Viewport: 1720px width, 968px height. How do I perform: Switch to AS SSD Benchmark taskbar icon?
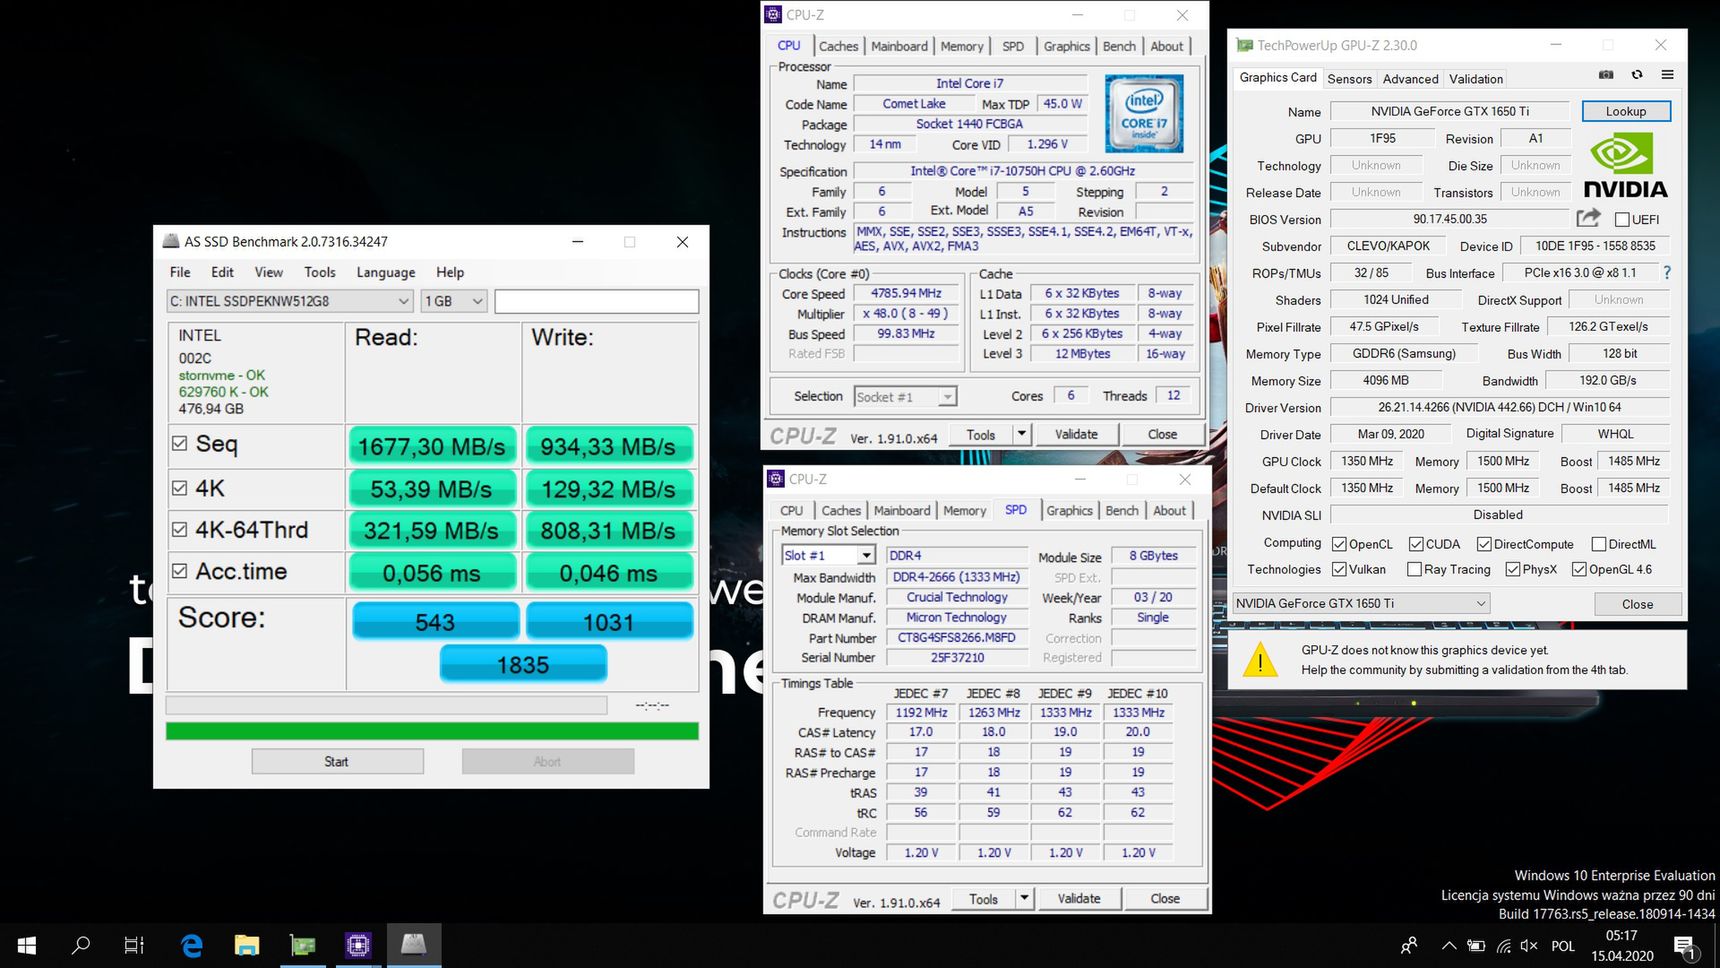tap(413, 945)
